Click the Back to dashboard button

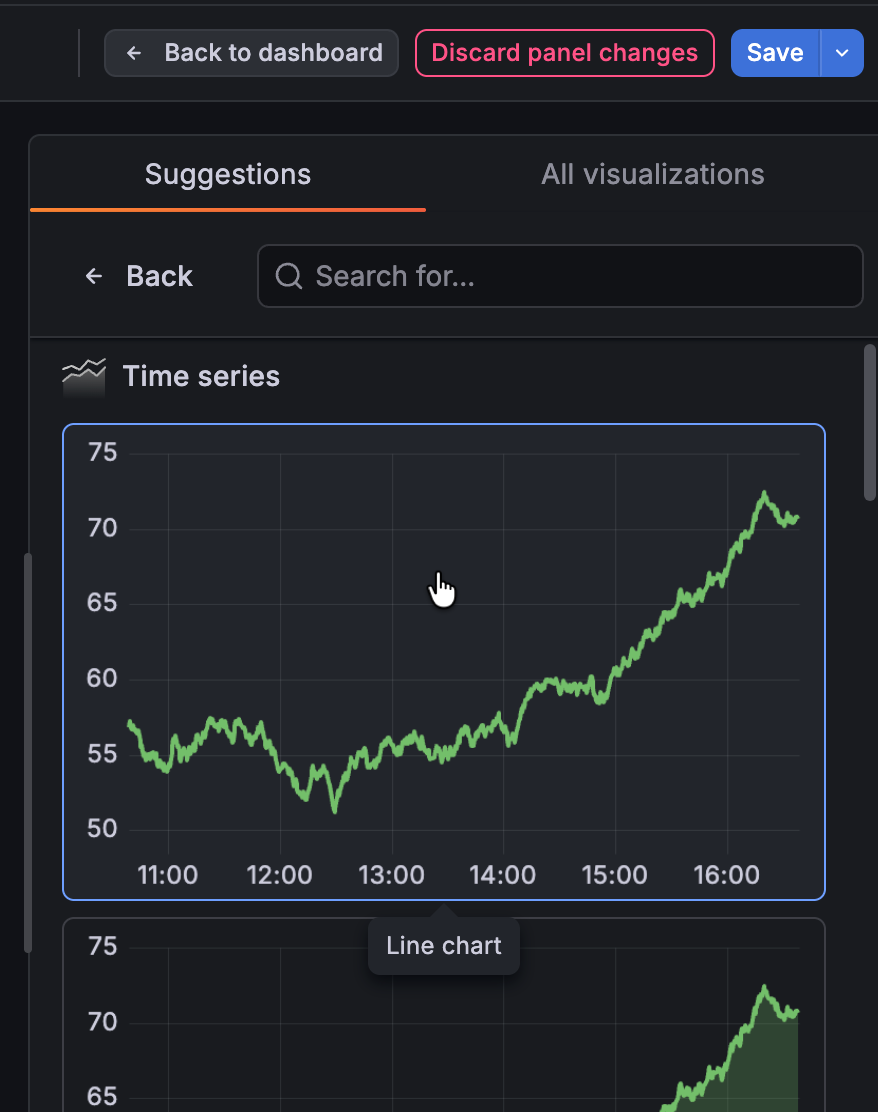tap(251, 52)
